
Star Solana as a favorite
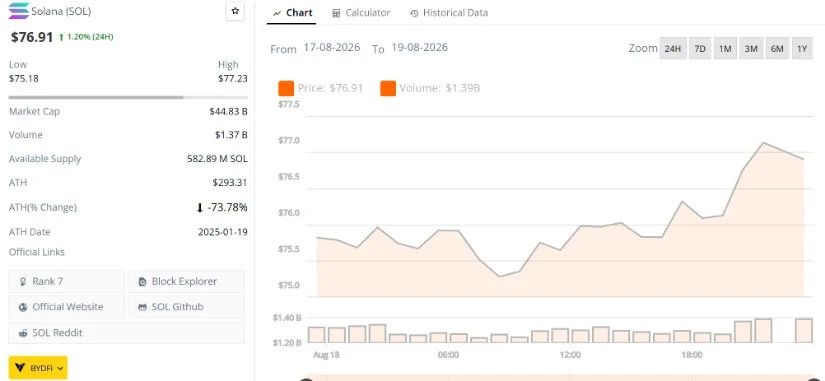[235, 11]
